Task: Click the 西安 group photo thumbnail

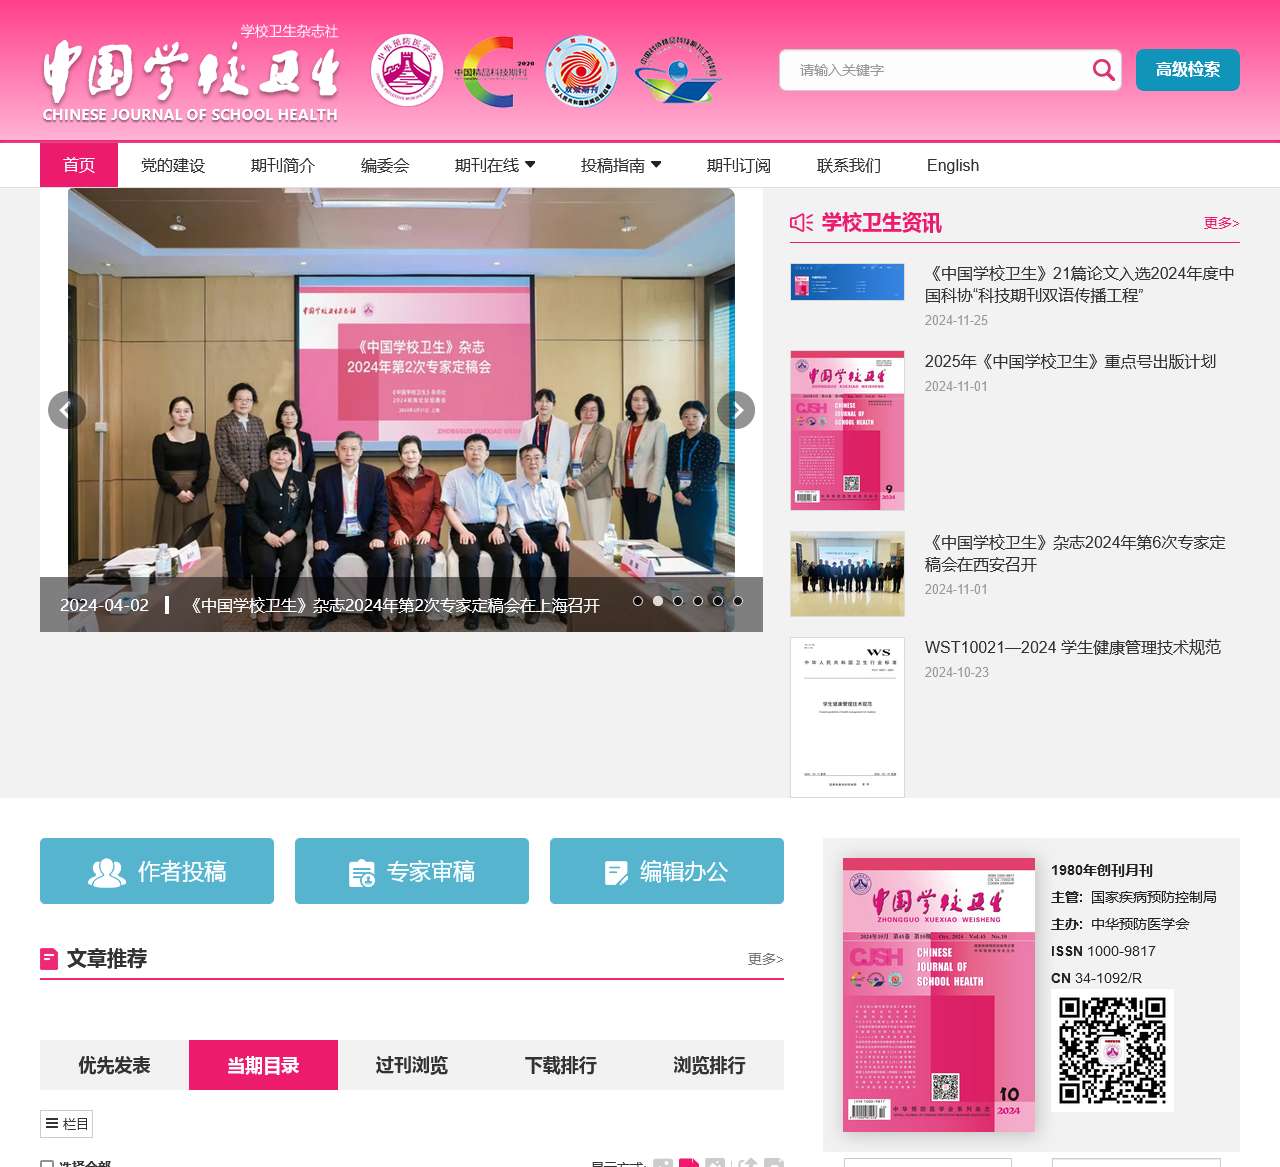Action: tap(847, 574)
